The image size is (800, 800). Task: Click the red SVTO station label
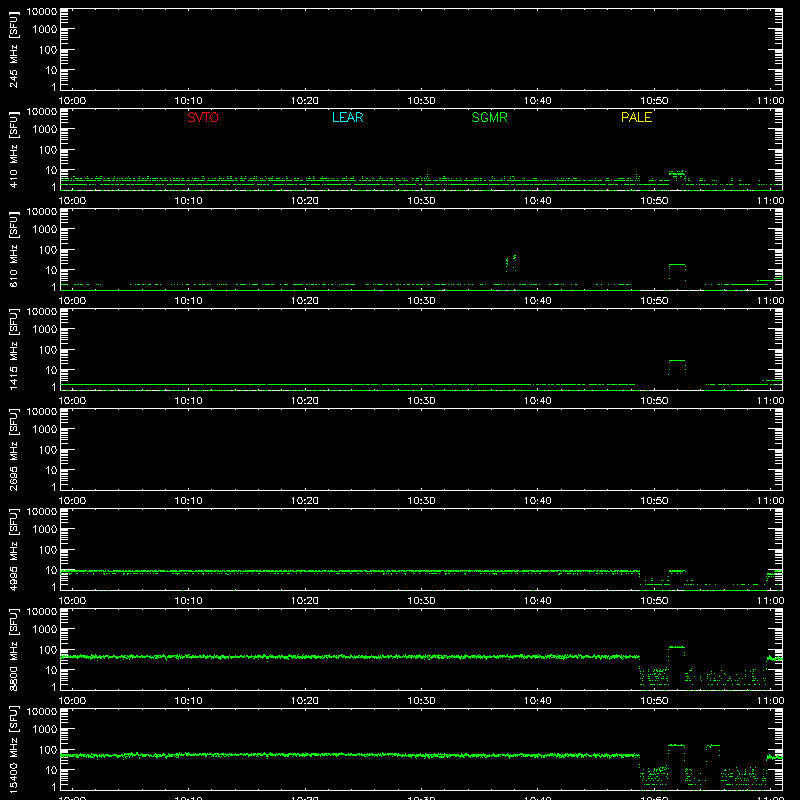coord(203,117)
